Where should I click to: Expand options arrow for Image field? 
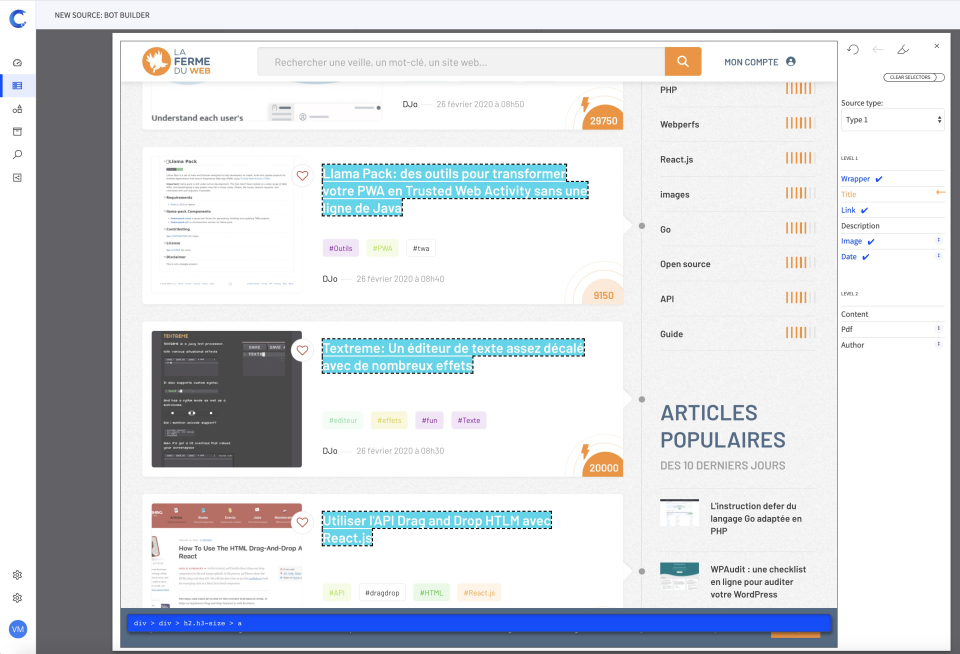[939, 240]
